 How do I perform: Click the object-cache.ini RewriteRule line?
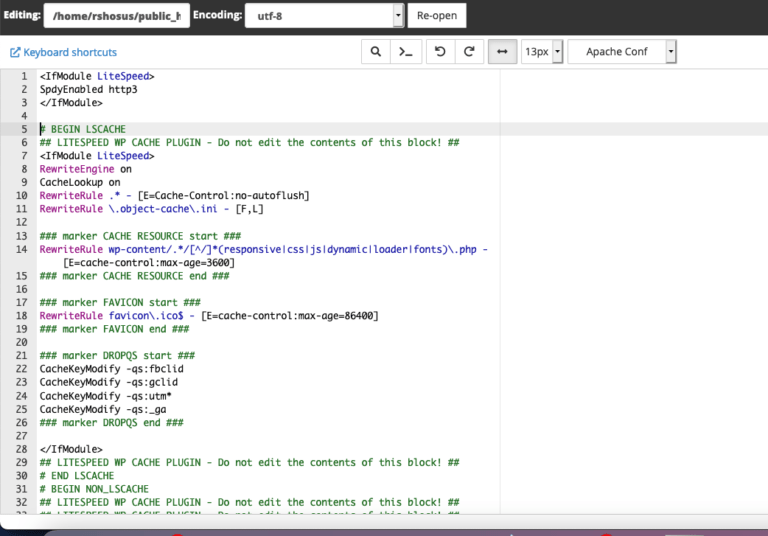[x=152, y=209]
